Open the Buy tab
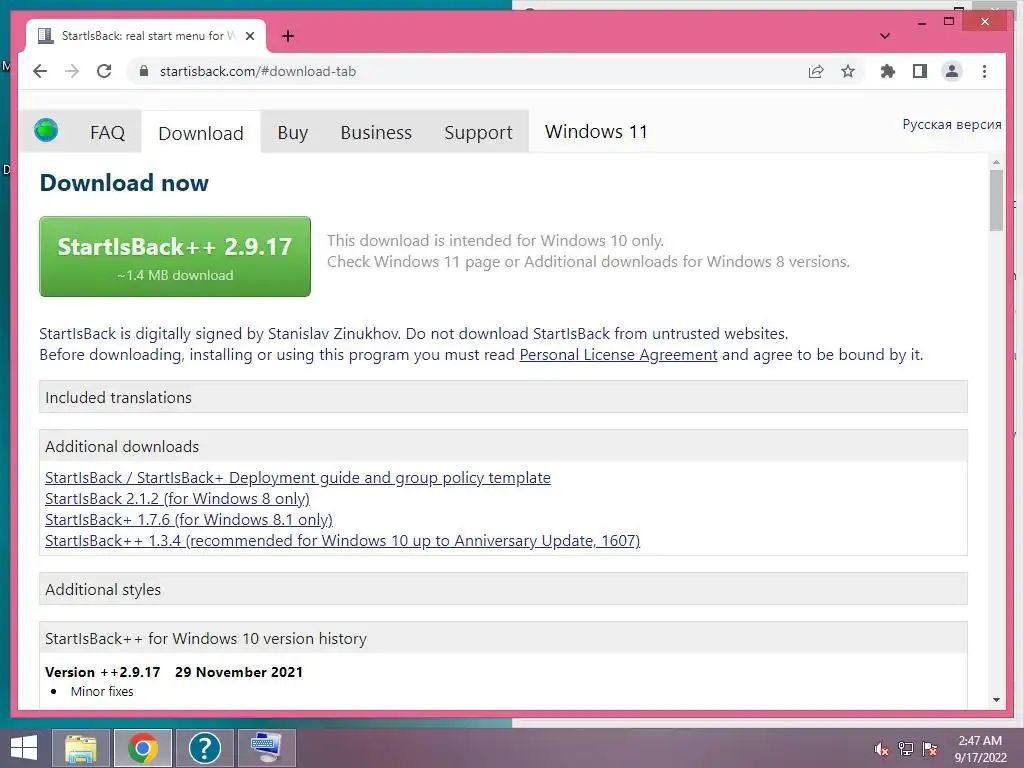The width and height of the screenshot is (1024, 768). click(292, 133)
